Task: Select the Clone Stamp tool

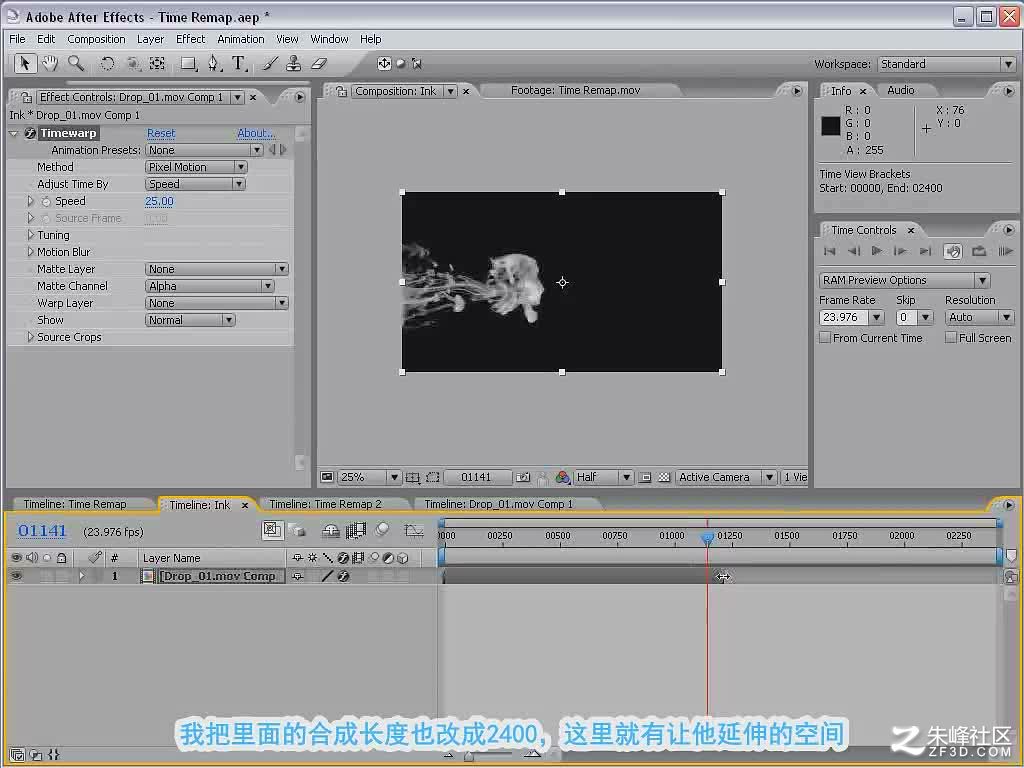Action: pyautogui.click(x=294, y=63)
